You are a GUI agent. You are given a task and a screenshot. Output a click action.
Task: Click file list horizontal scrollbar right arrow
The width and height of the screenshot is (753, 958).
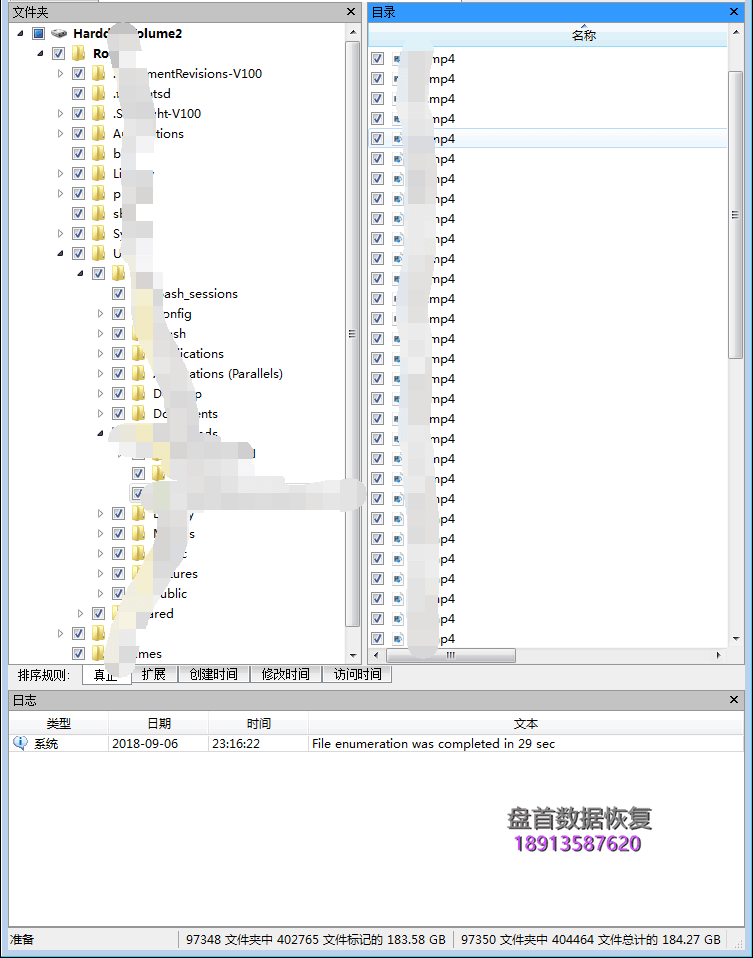tap(718, 655)
